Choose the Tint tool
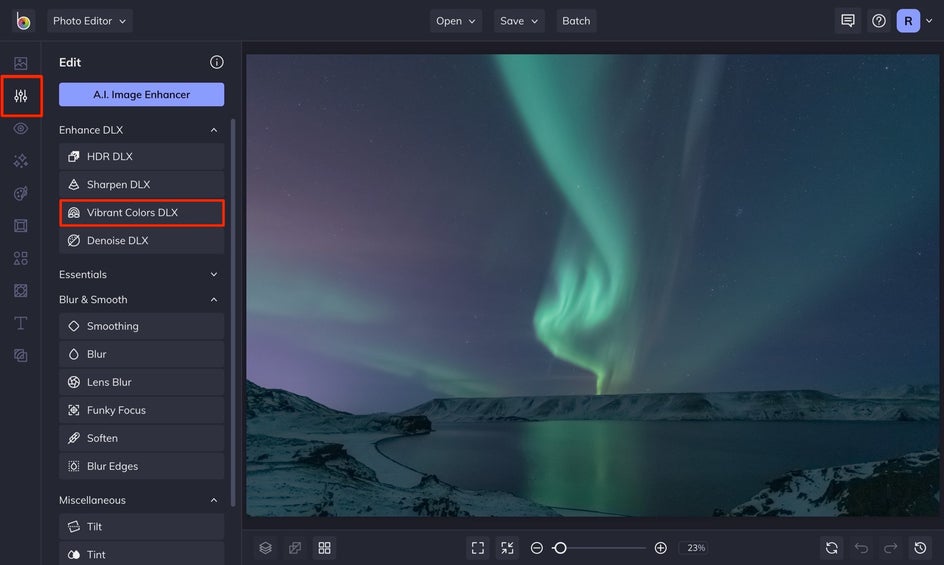 (141, 555)
